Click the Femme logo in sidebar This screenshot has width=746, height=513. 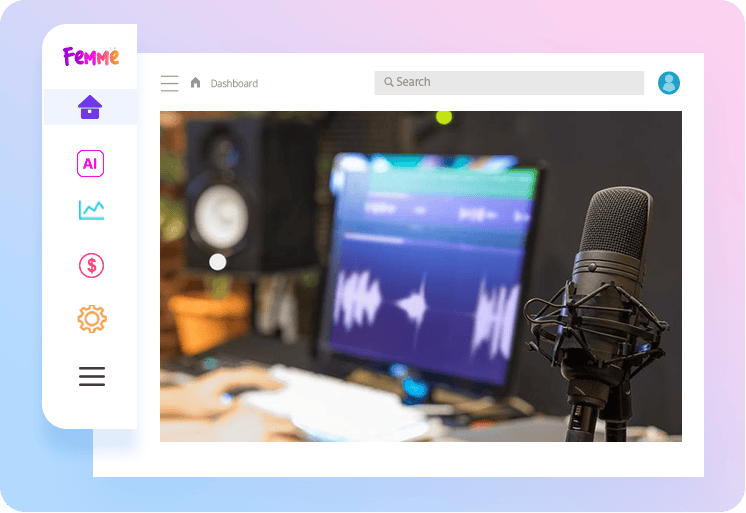[91, 56]
